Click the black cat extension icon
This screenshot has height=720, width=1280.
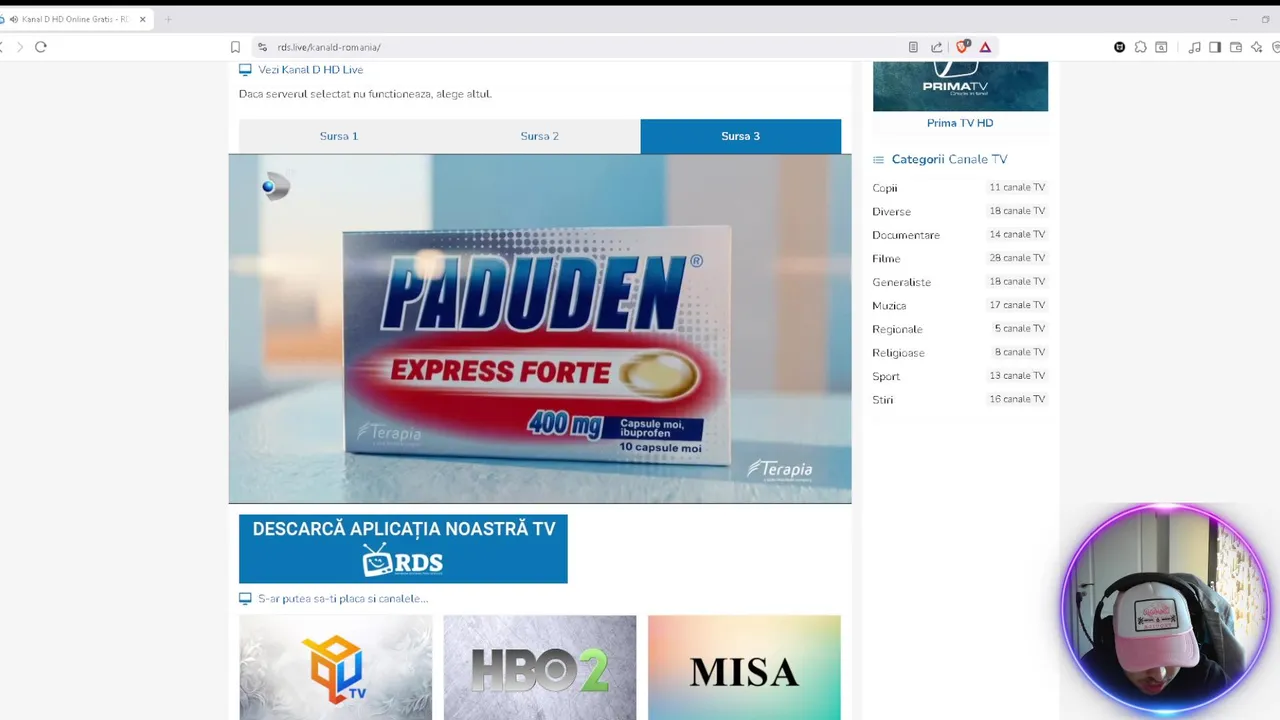1119,47
